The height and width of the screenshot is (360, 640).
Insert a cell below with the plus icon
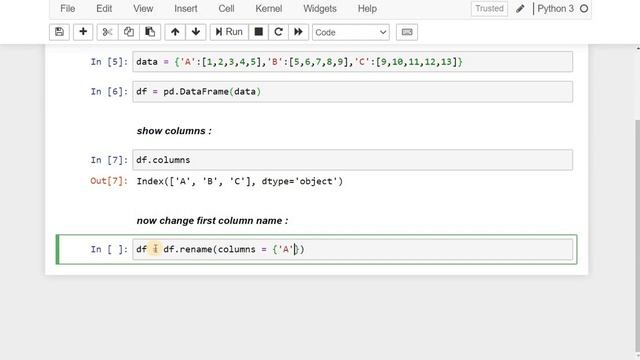pos(83,32)
